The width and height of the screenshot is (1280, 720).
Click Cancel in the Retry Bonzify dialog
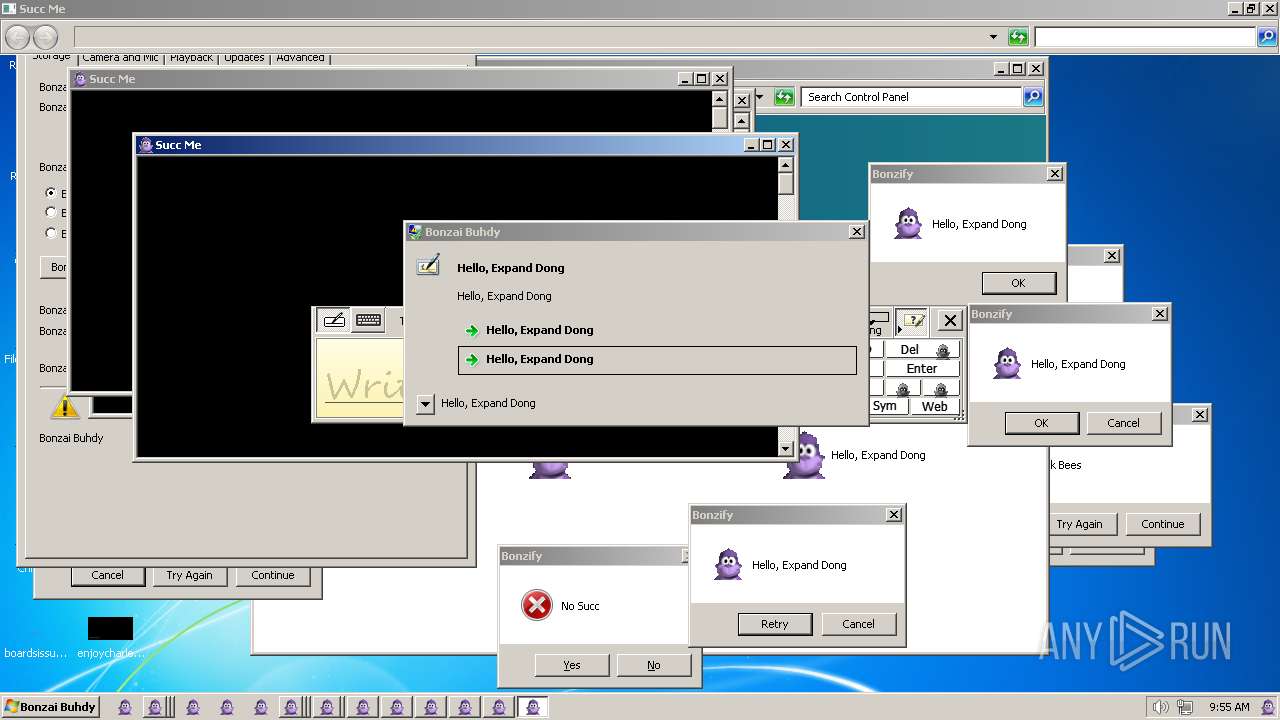pos(858,624)
